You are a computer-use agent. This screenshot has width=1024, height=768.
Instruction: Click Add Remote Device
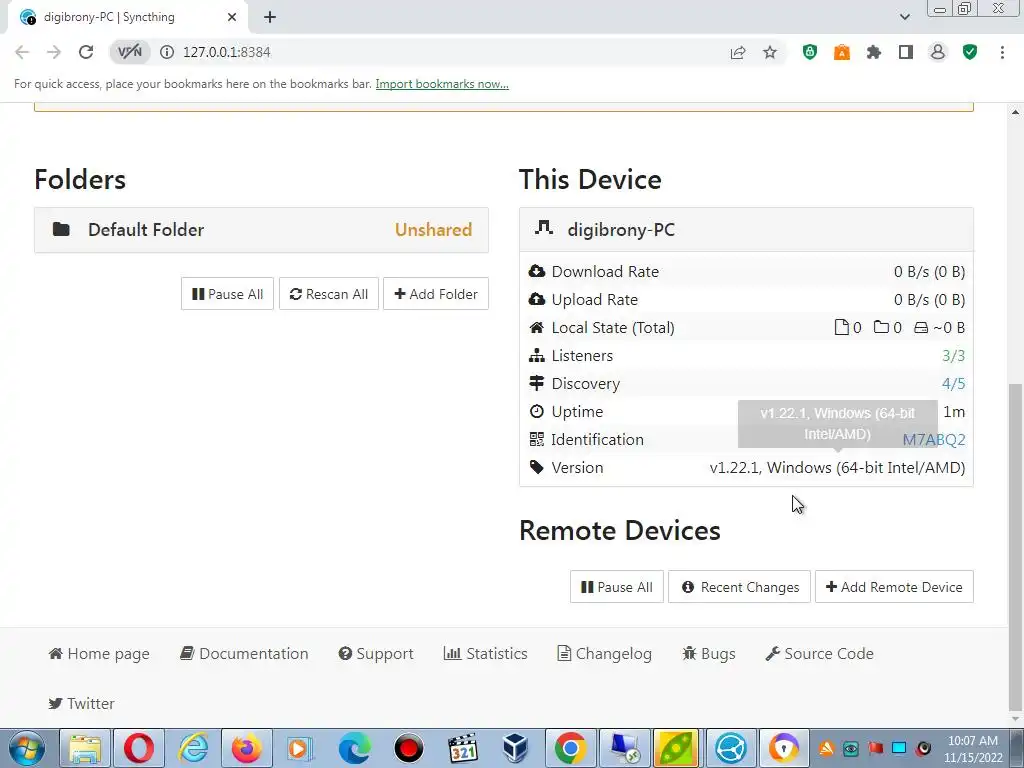tap(894, 587)
